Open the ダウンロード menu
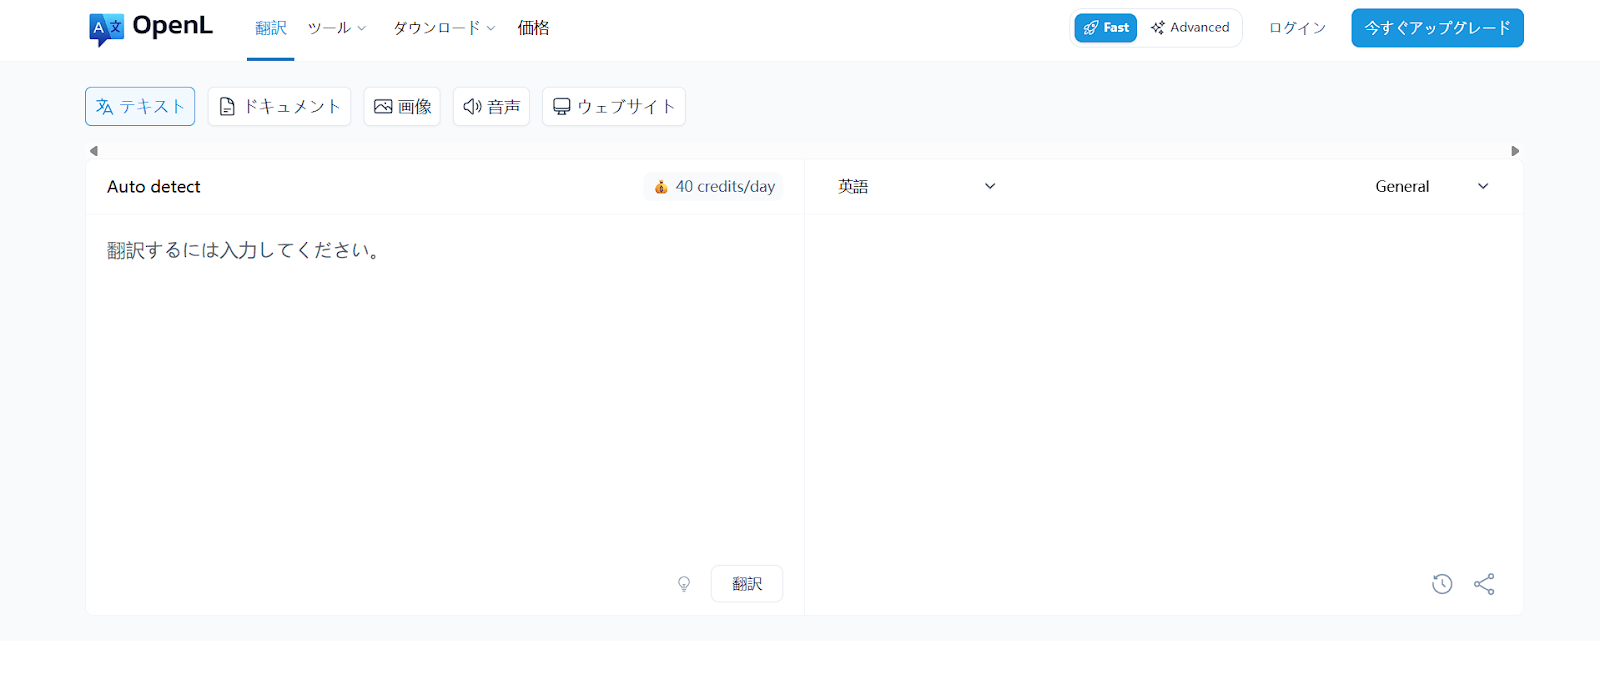Screen dimensions: 1600x700 click(x=443, y=28)
